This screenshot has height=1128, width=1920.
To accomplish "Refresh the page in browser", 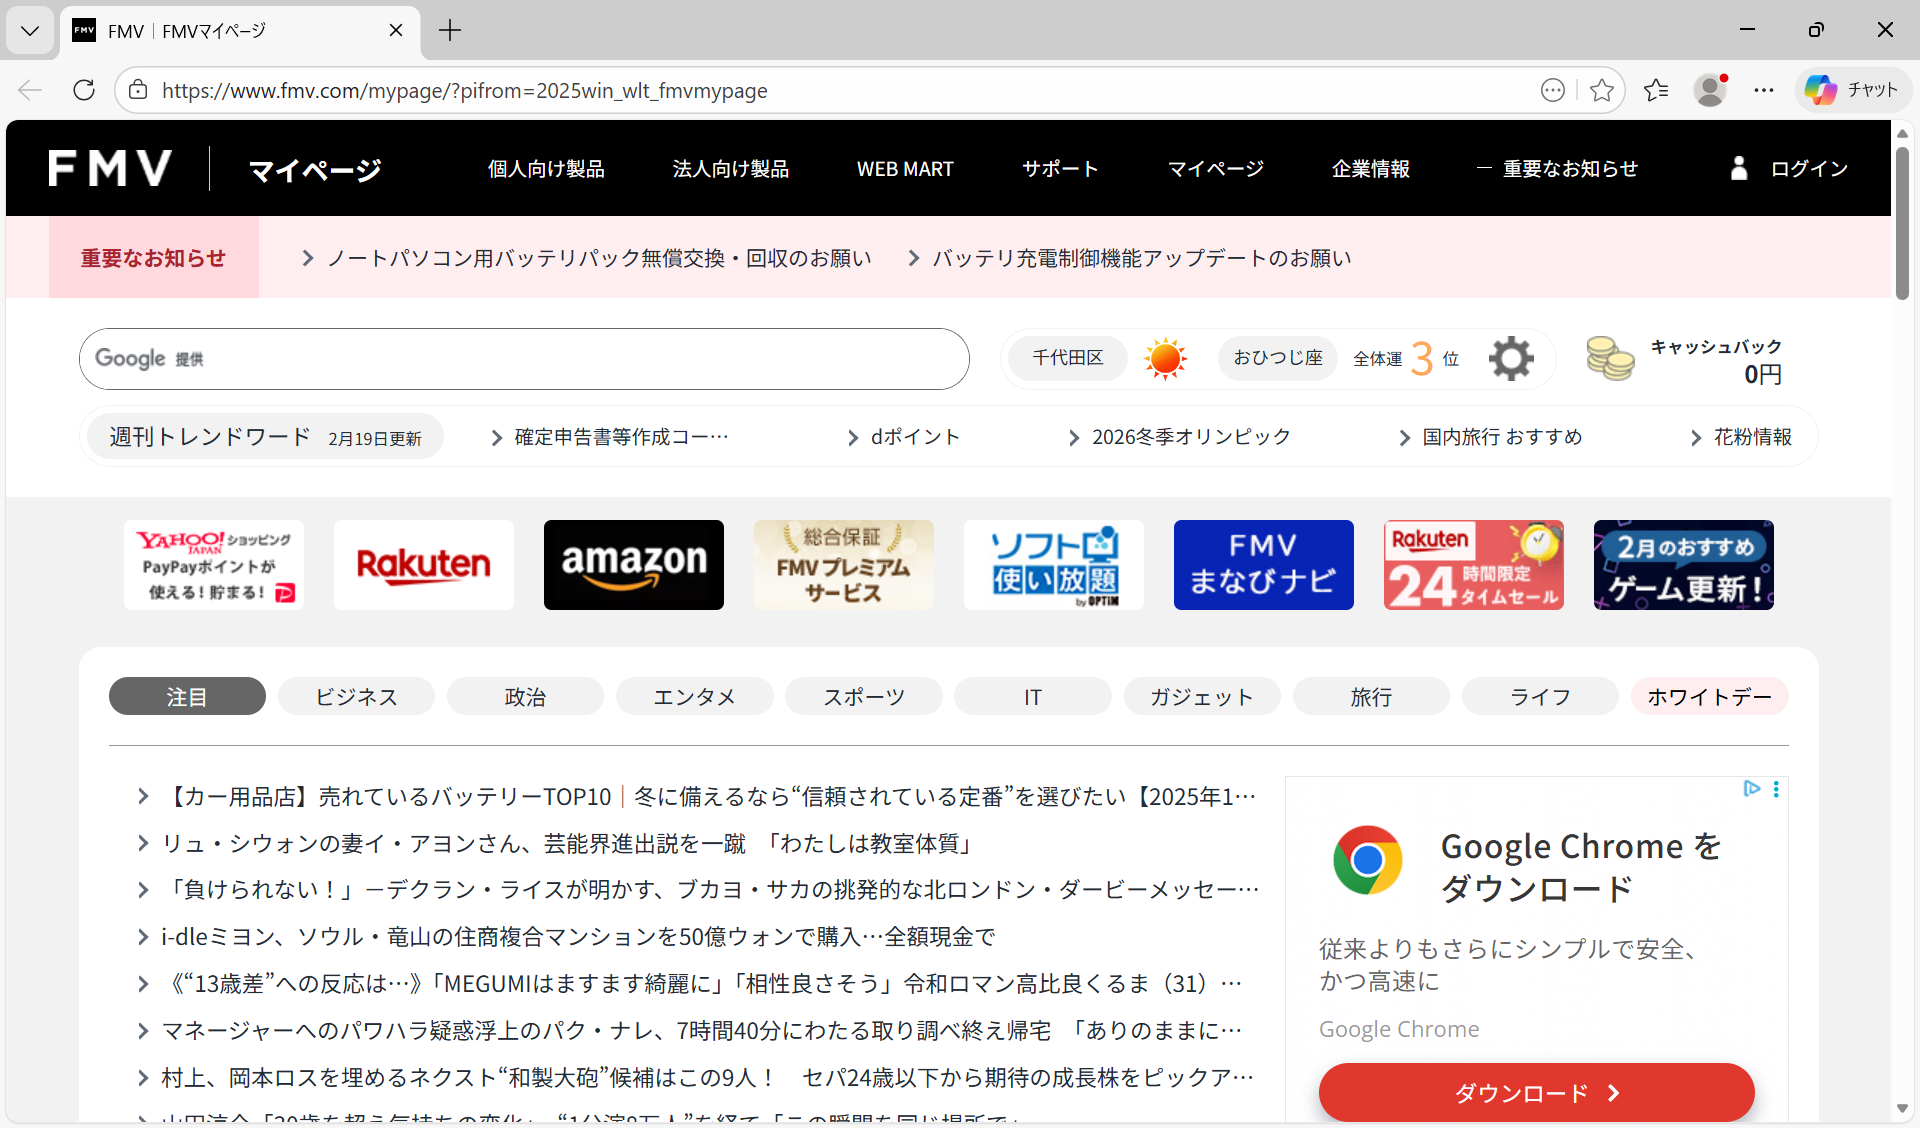I will click(84, 90).
